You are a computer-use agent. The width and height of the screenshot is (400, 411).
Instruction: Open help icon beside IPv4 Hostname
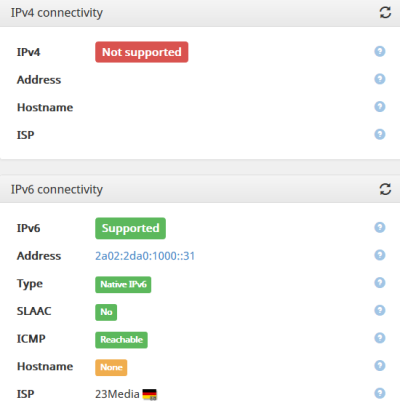[x=380, y=107]
